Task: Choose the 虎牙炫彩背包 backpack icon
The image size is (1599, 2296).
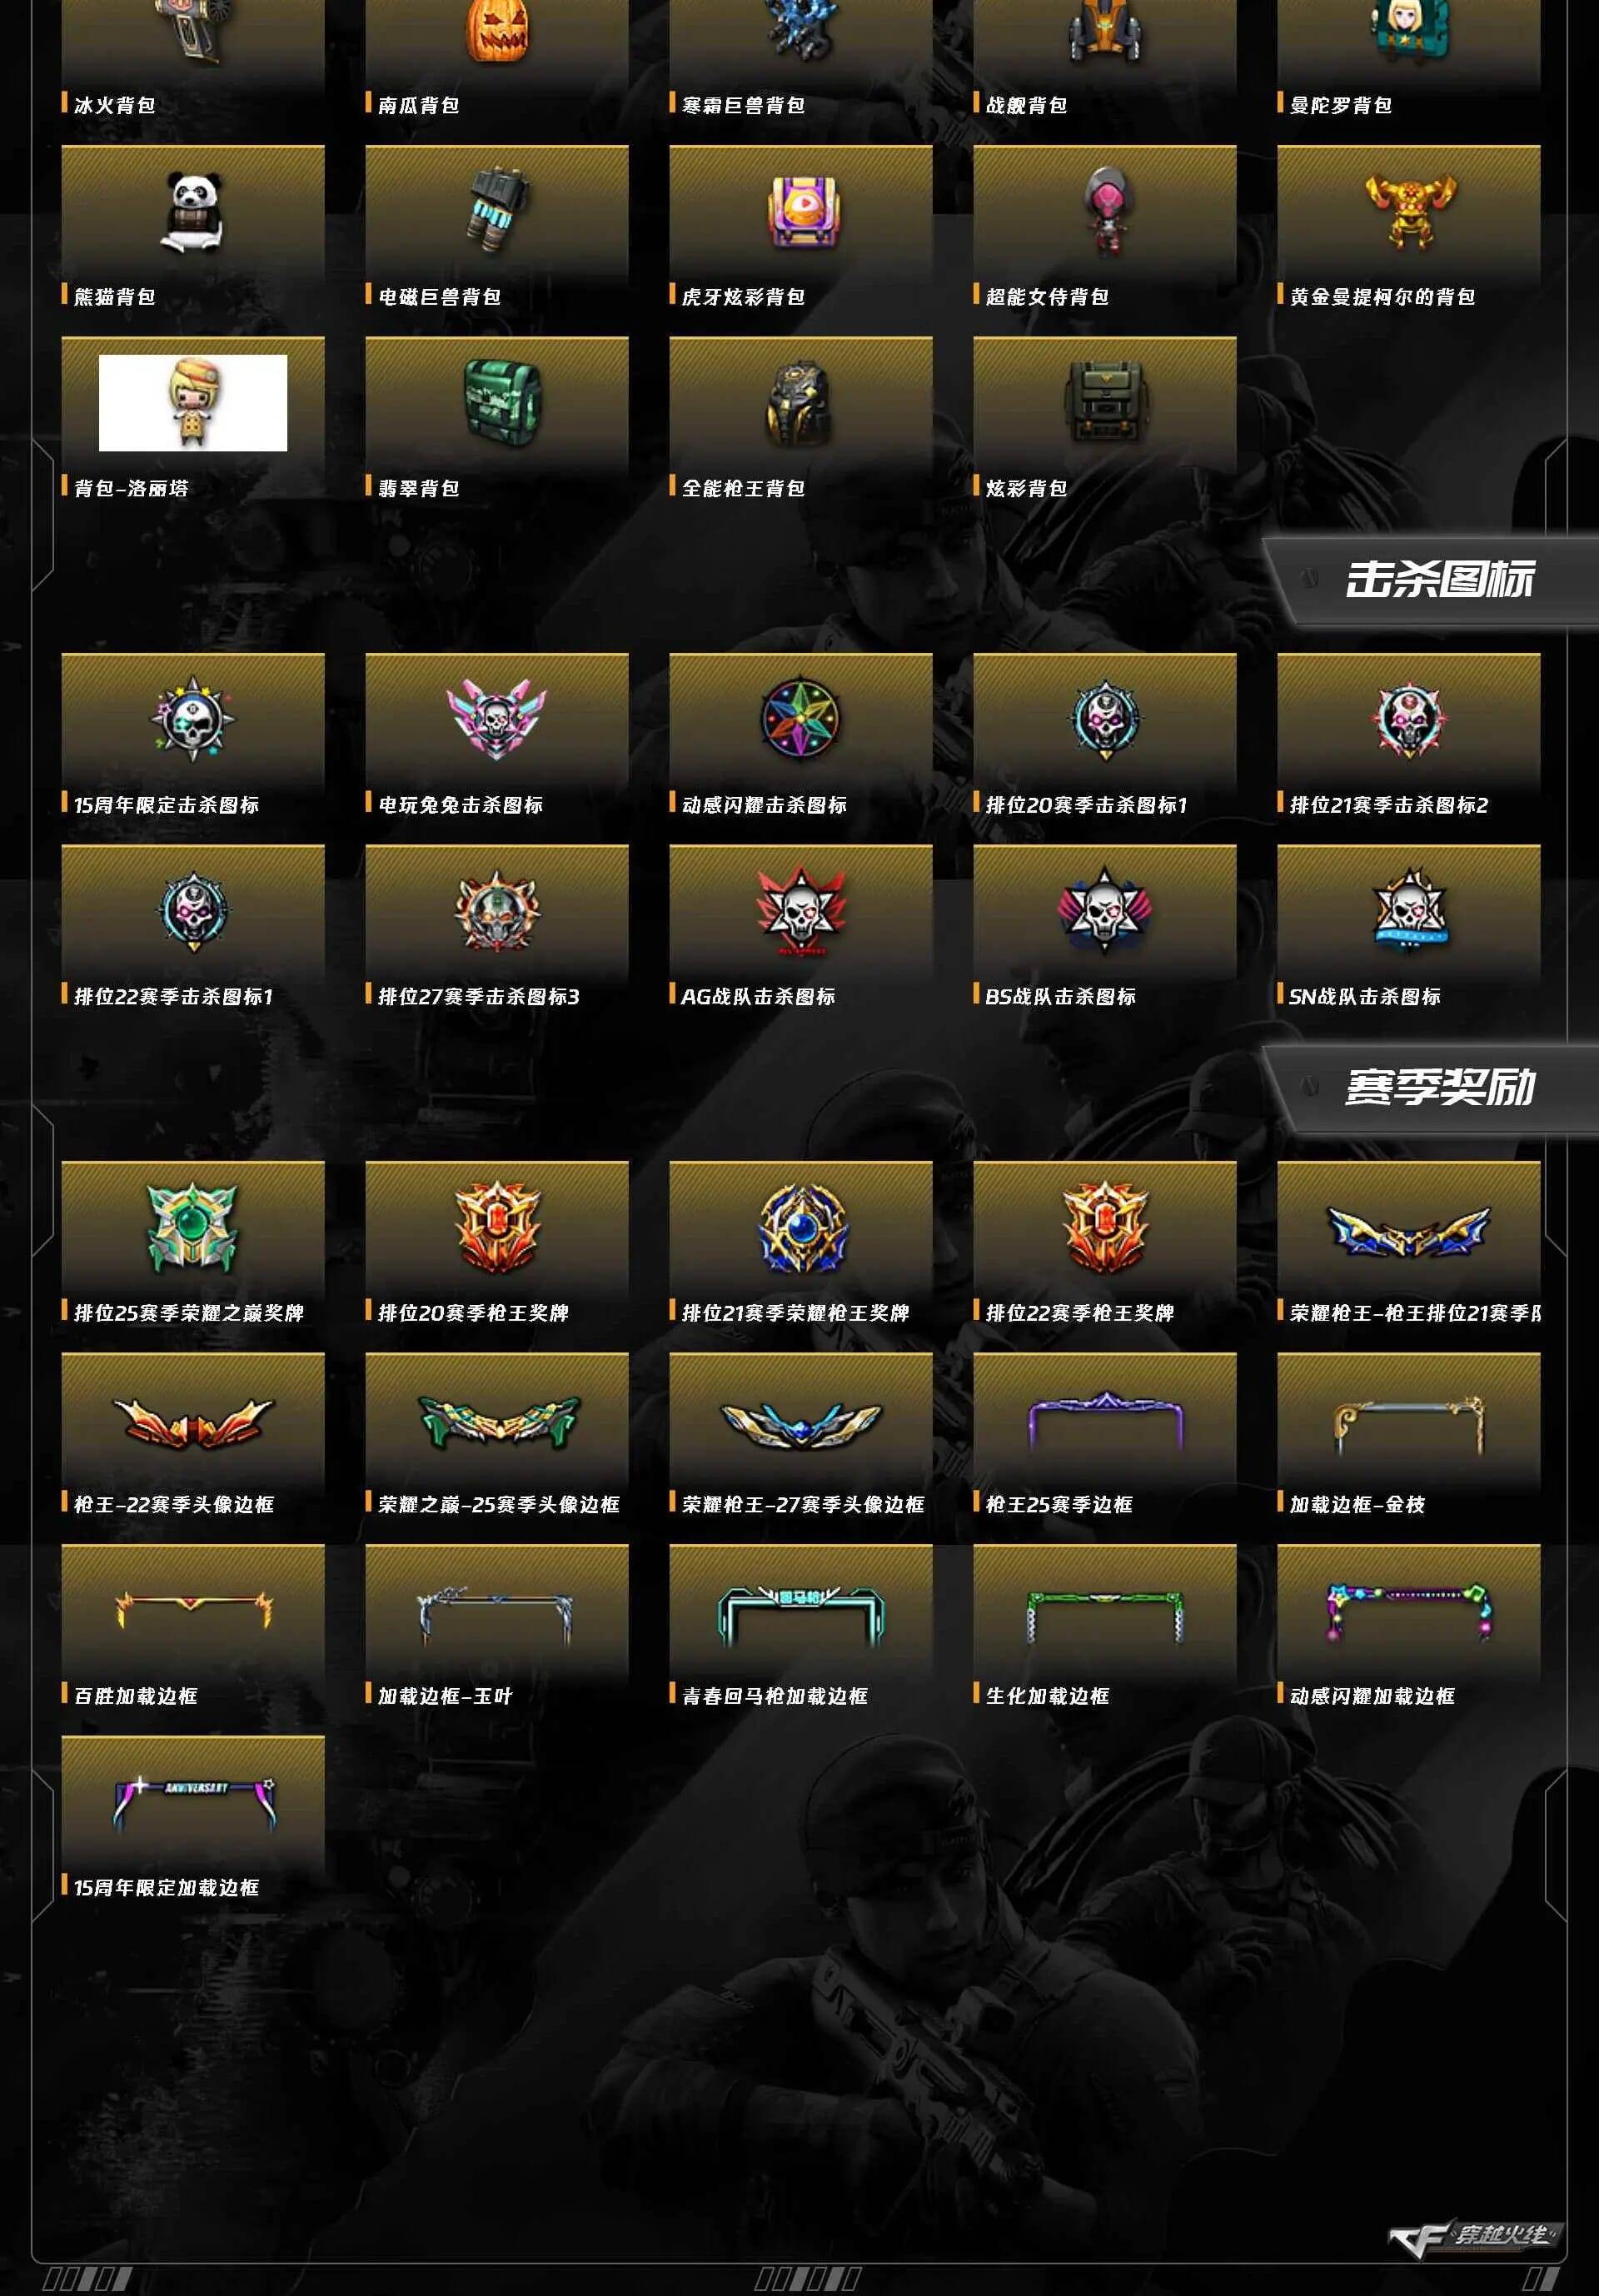Action: (x=801, y=211)
